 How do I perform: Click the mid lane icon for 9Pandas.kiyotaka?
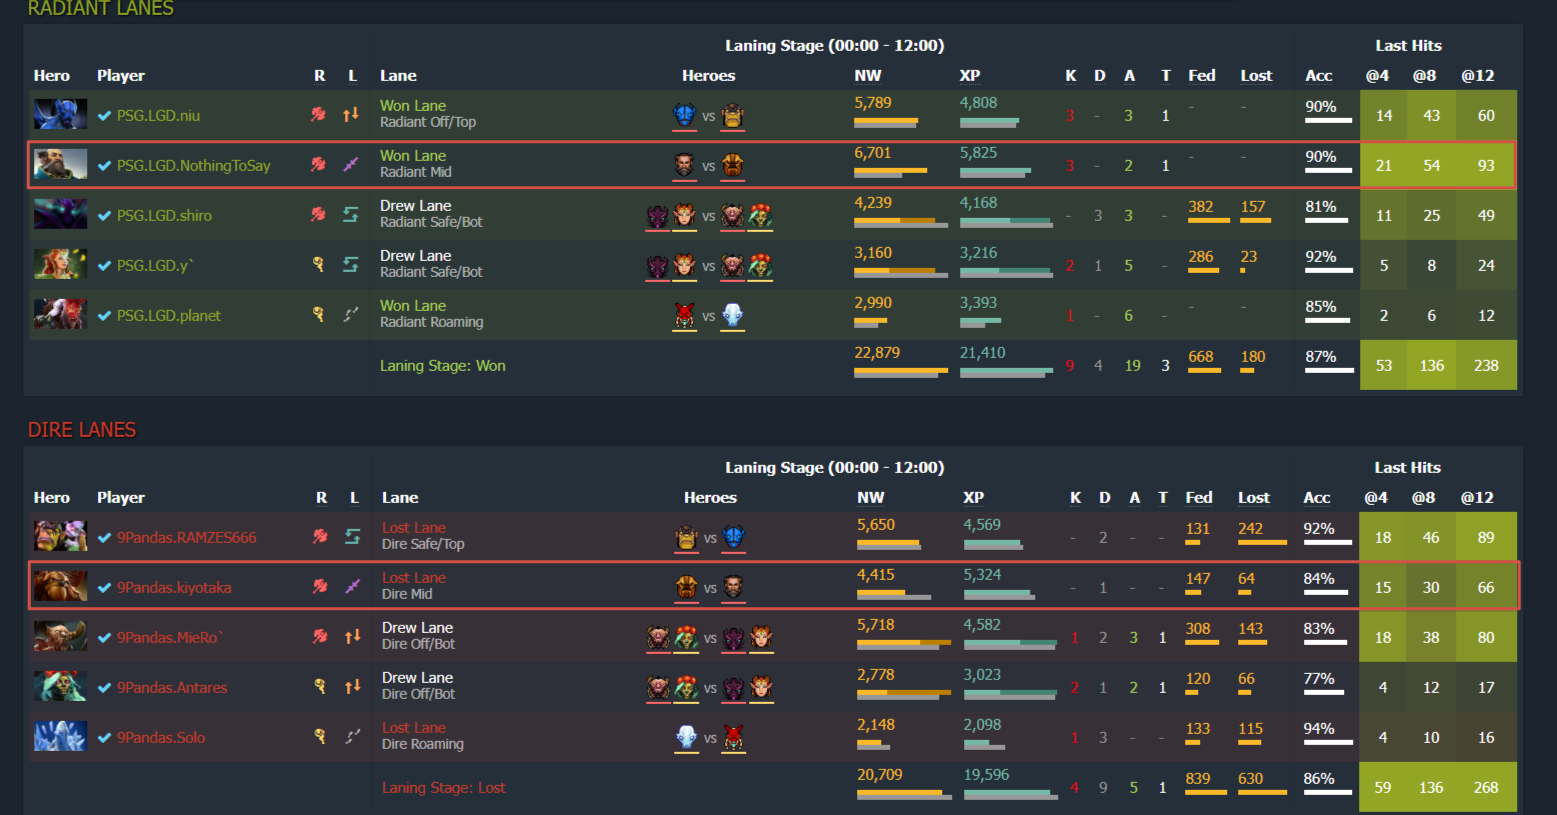click(352, 586)
